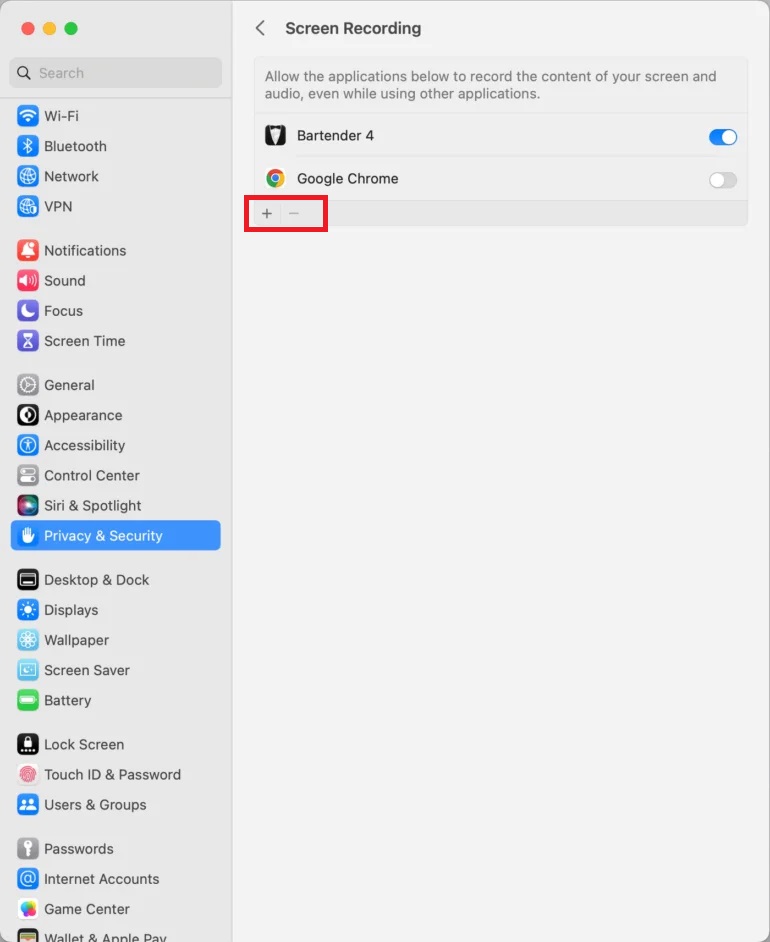Select Google Chrome row in list

pos(501,179)
